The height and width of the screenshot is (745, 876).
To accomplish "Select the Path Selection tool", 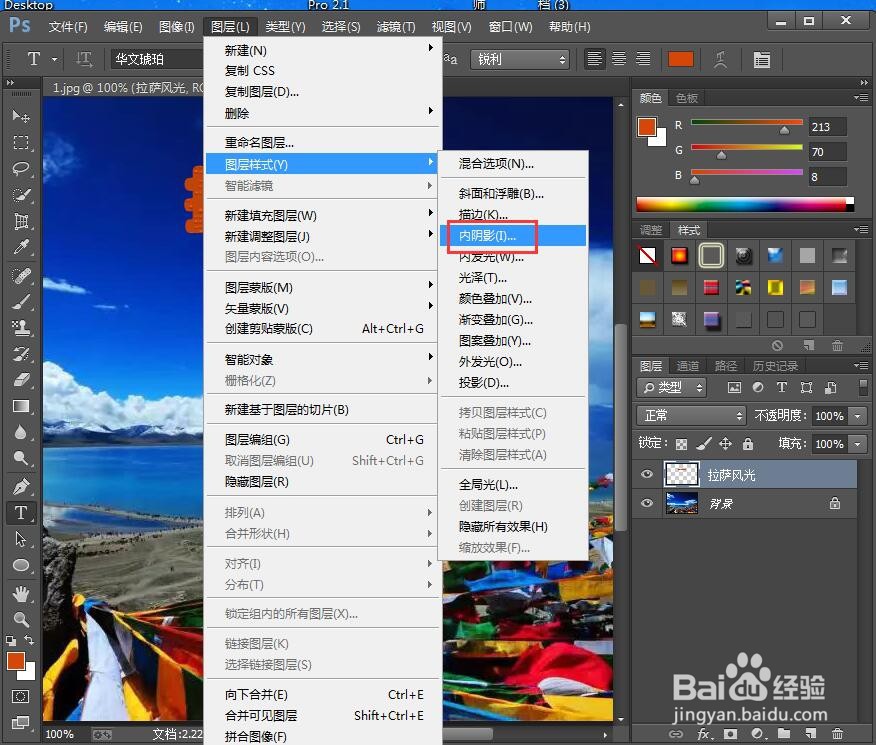I will pos(22,540).
